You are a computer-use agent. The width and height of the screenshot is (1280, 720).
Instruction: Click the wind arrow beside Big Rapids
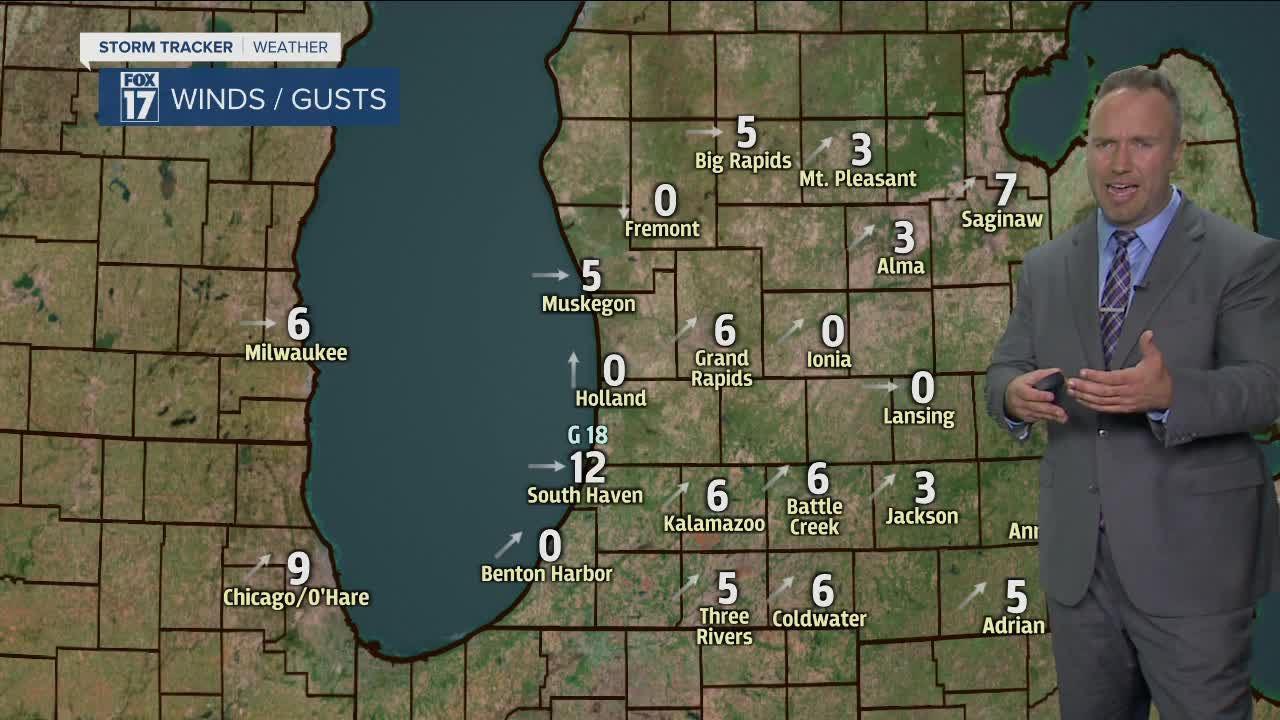704,132
